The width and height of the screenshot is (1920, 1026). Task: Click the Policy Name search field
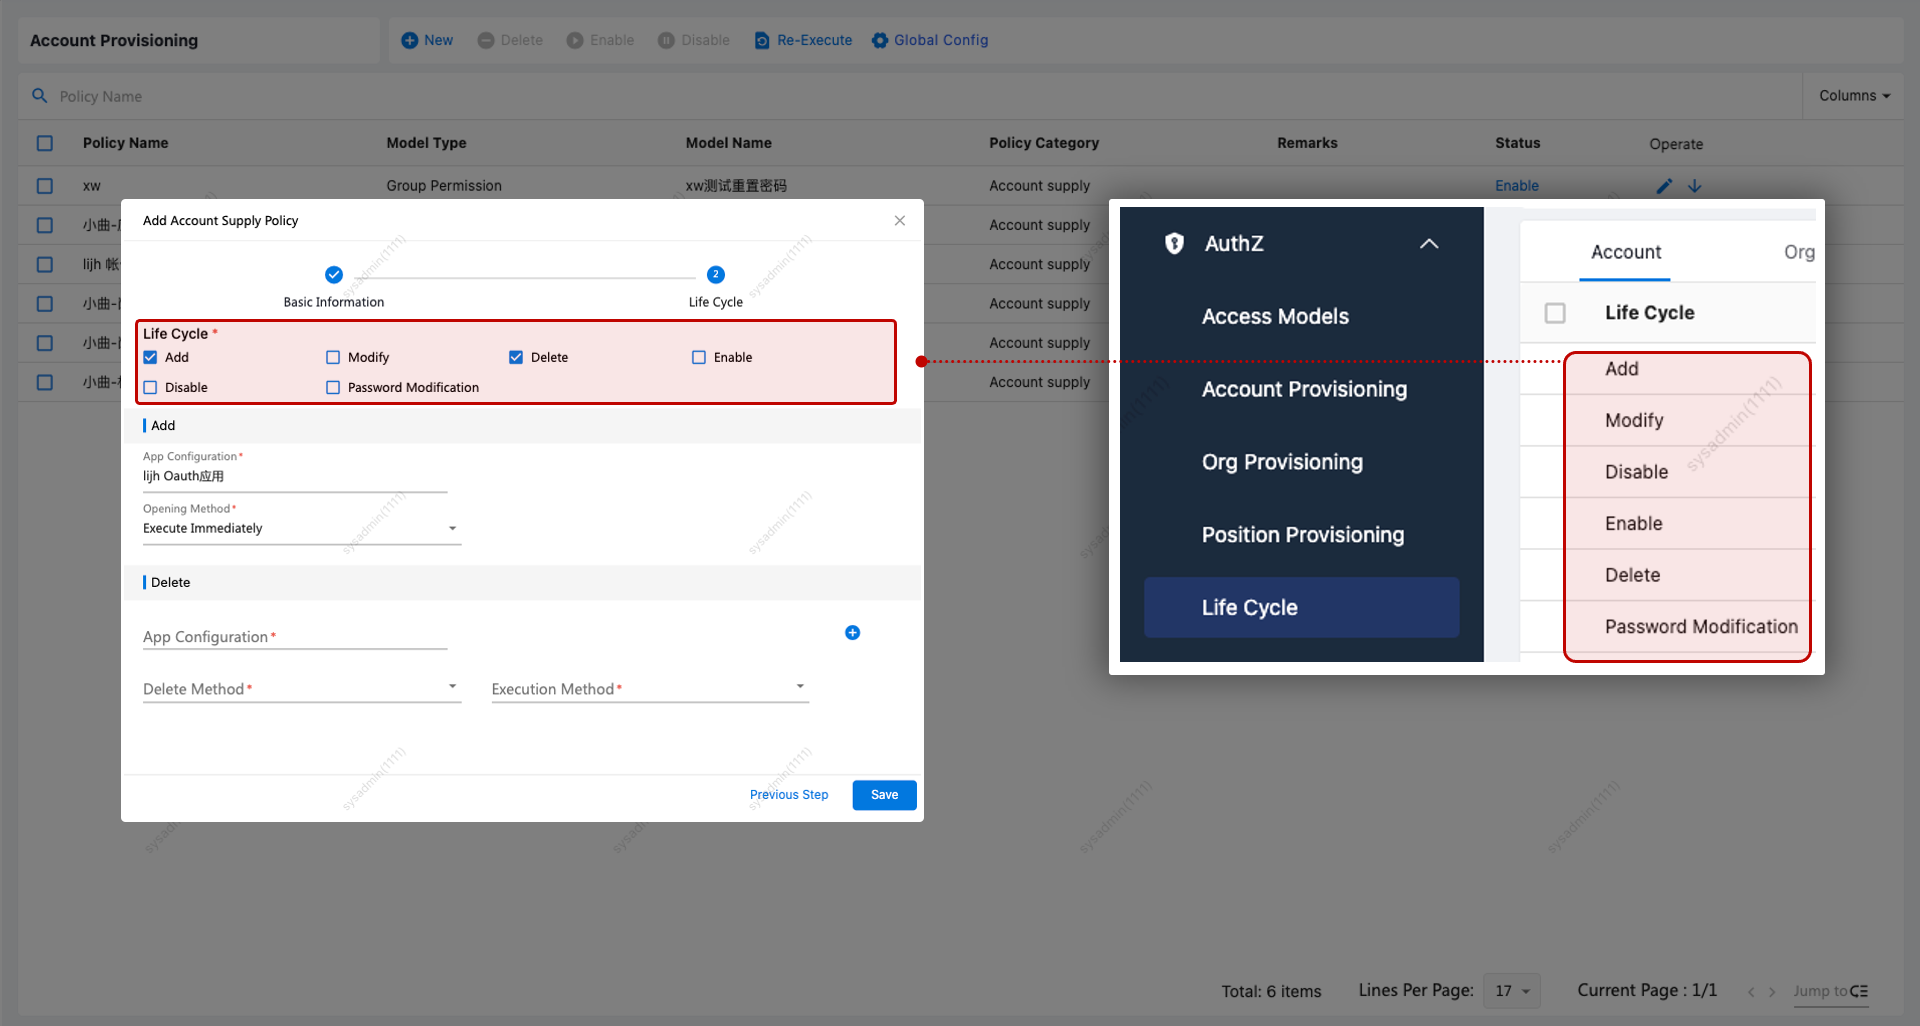point(400,96)
